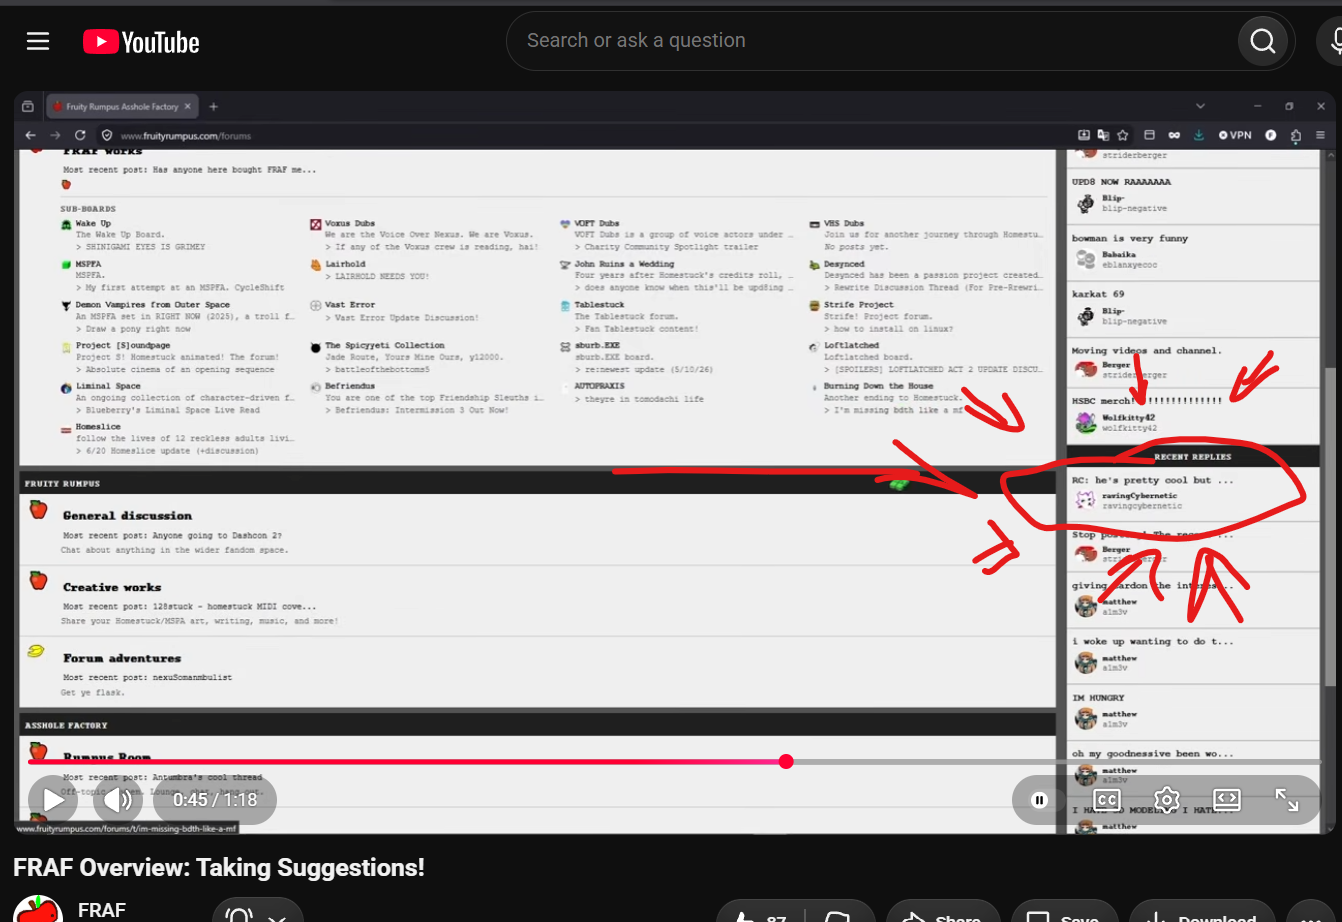Open the FRAF channel name link
This screenshot has width=1342, height=922.
[x=102, y=910]
